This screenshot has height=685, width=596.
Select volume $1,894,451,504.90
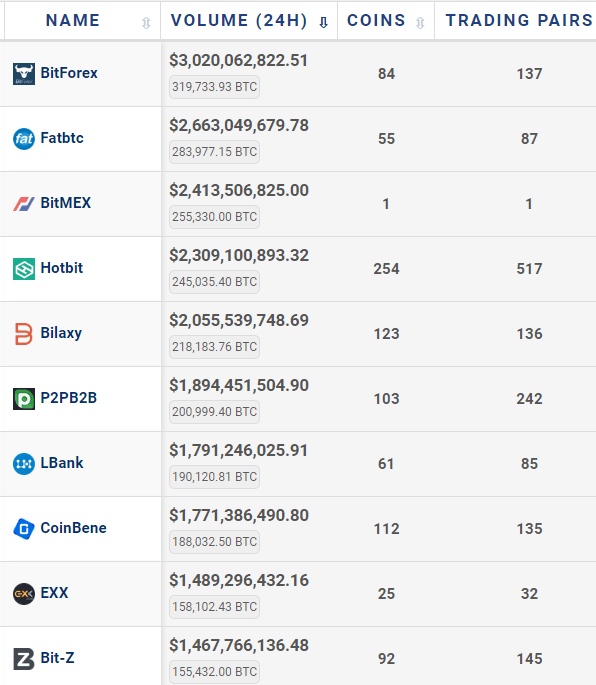pos(239,386)
